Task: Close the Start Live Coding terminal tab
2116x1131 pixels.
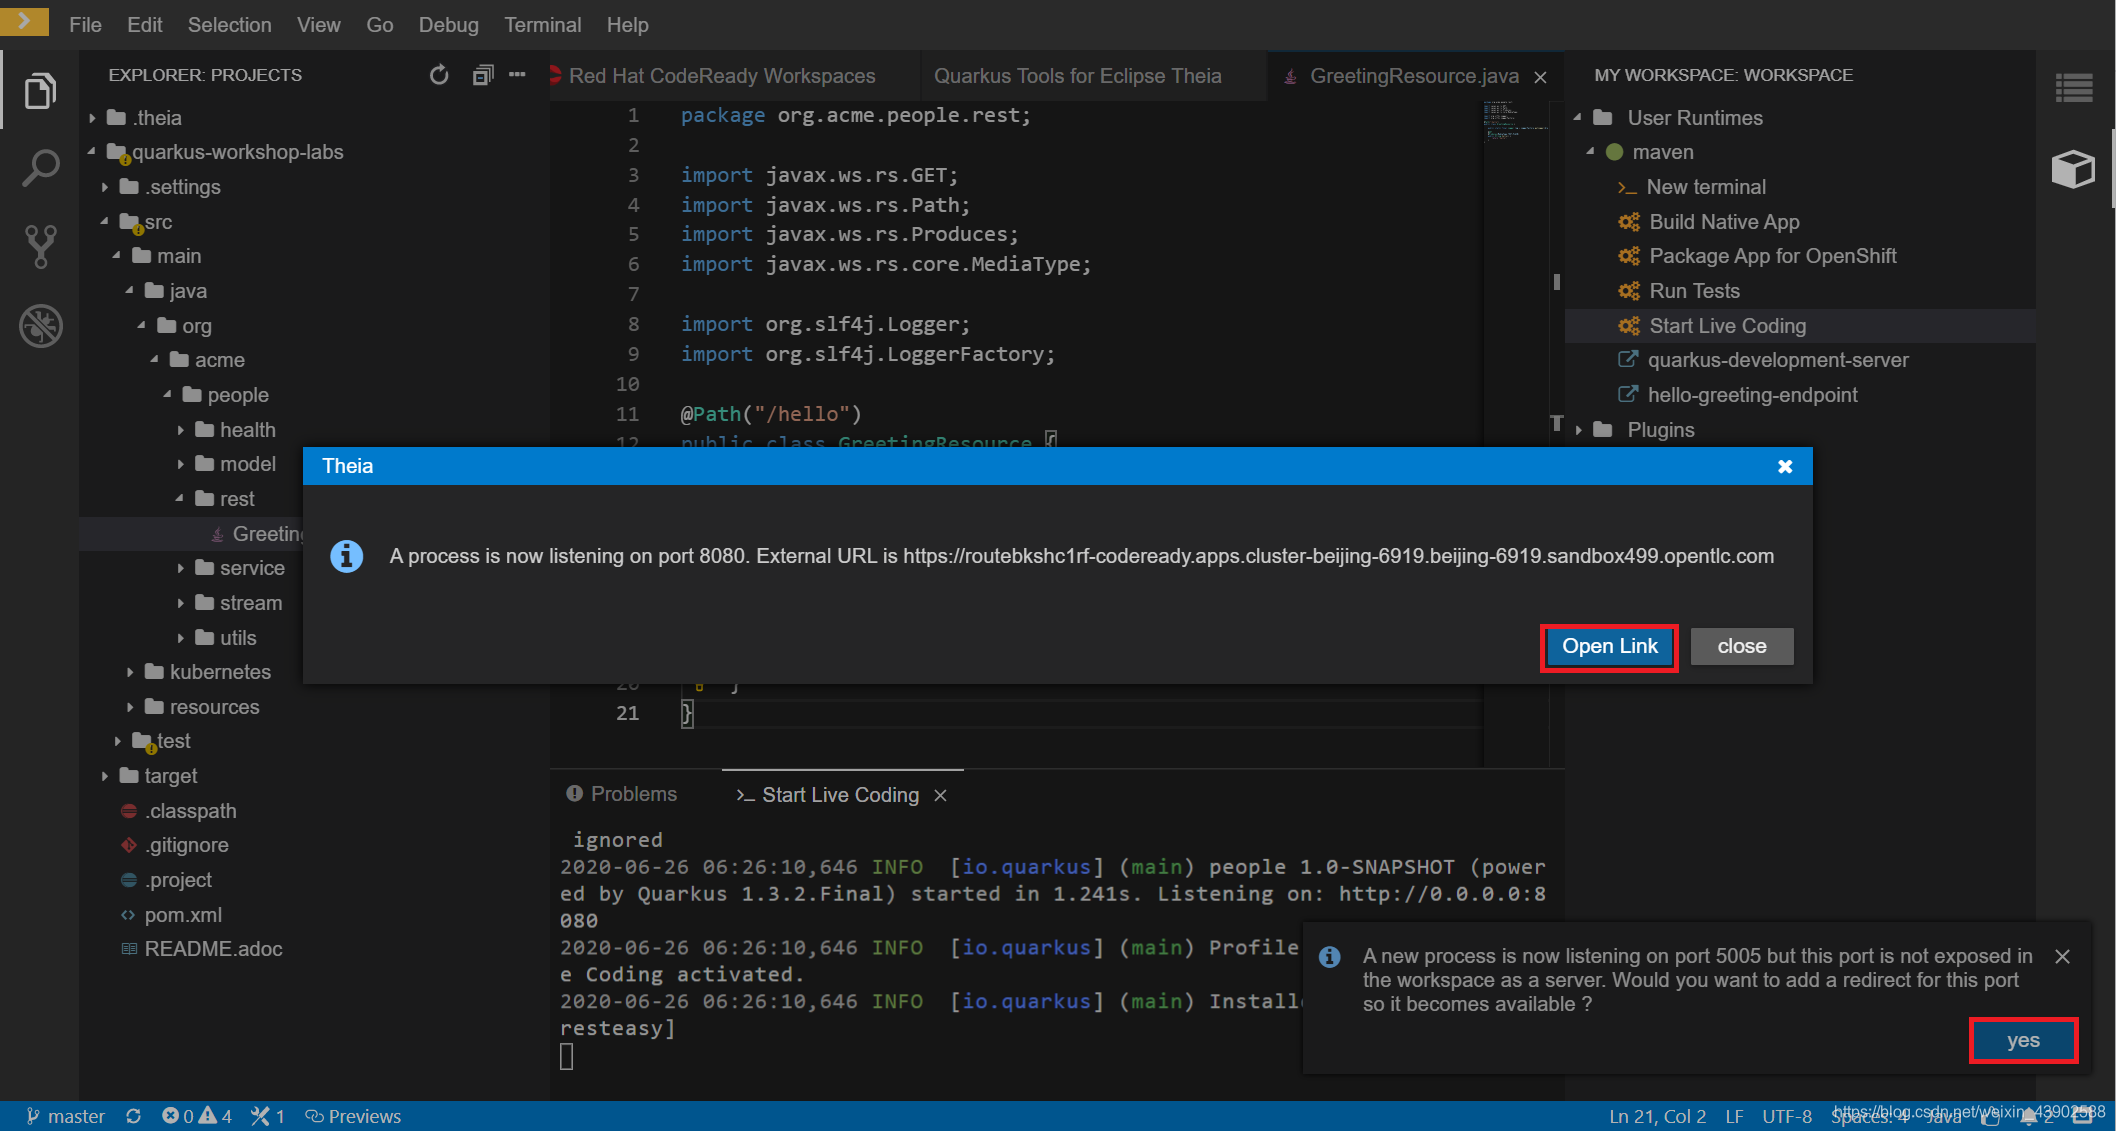Action: 940,795
